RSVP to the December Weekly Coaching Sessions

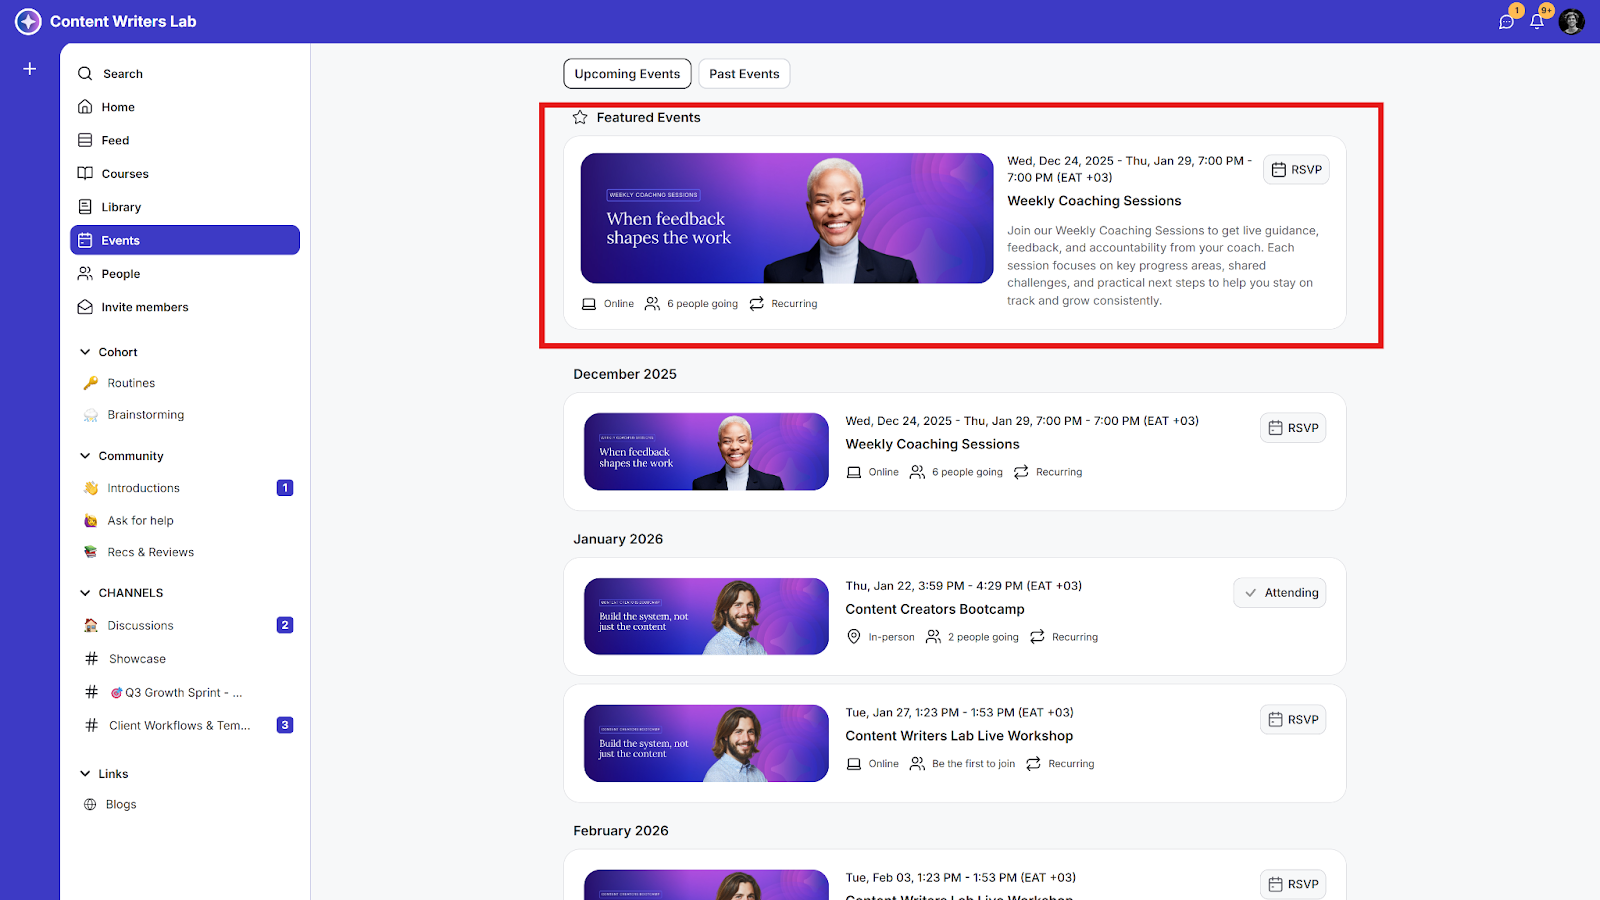tap(1293, 428)
